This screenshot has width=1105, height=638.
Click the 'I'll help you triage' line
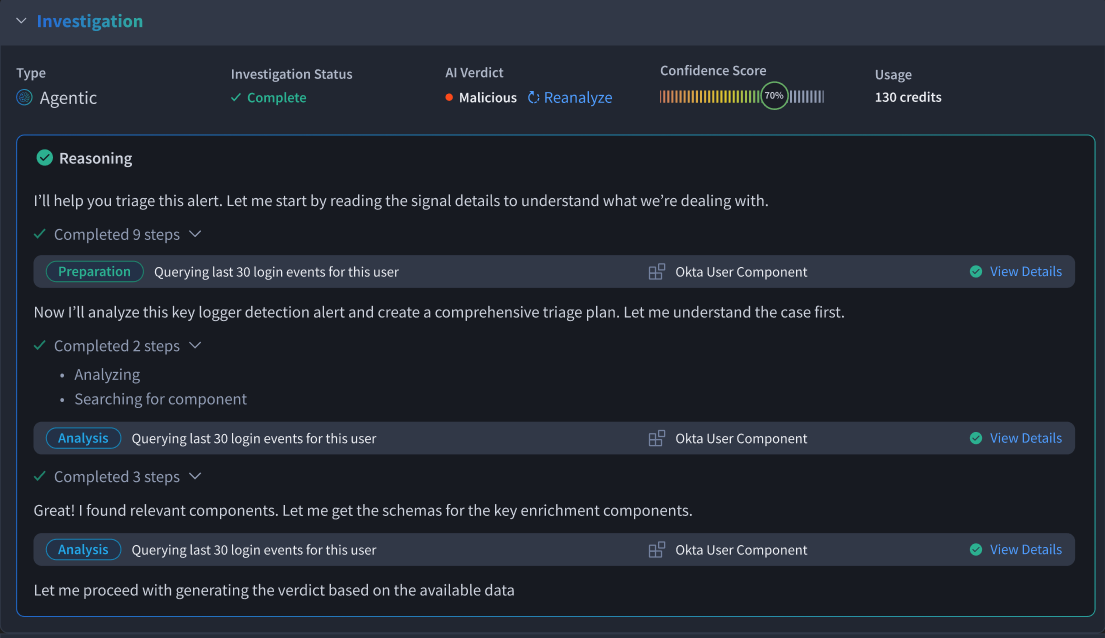(x=401, y=201)
